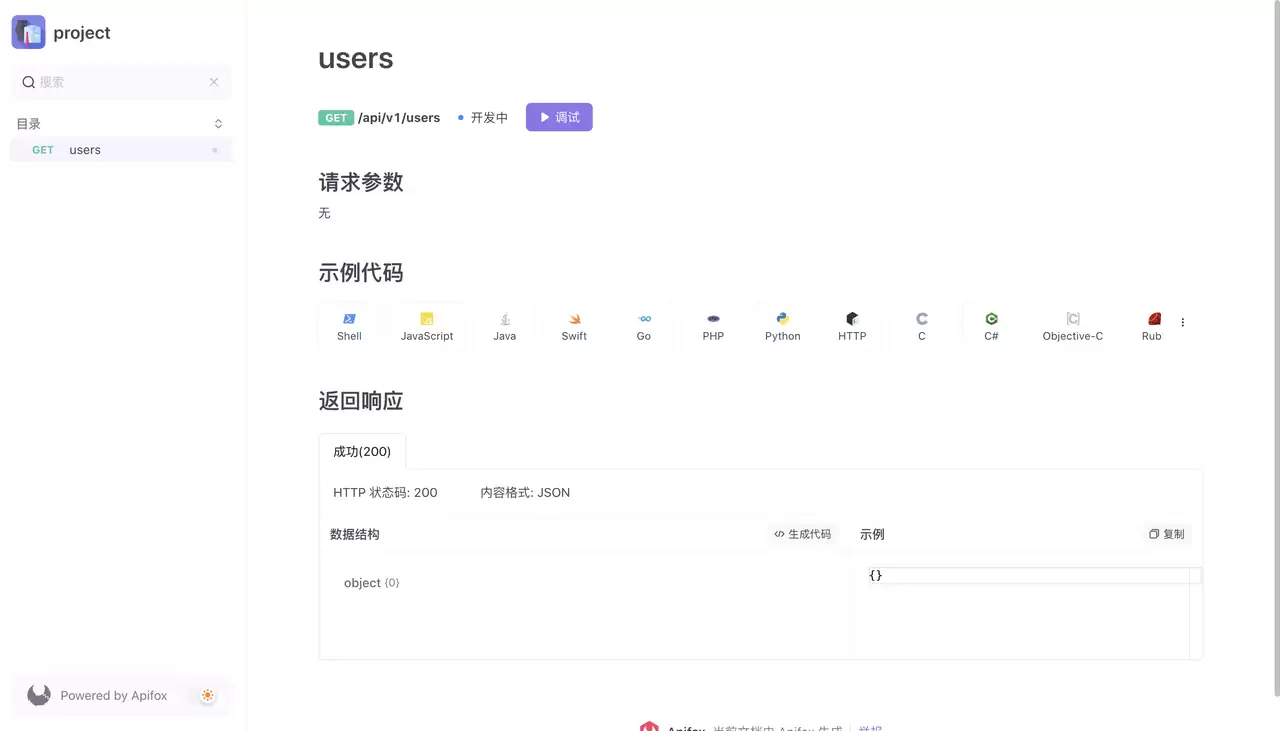Focus the 搜索 search input
The height and width of the screenshot is (731, 1280).
point(121,82)
